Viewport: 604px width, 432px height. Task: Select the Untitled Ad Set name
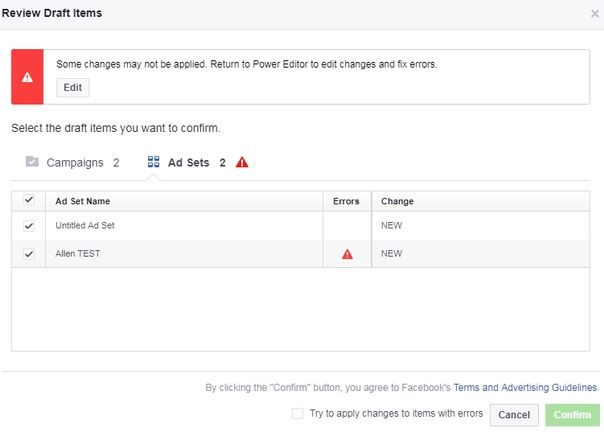pos(85,225)
